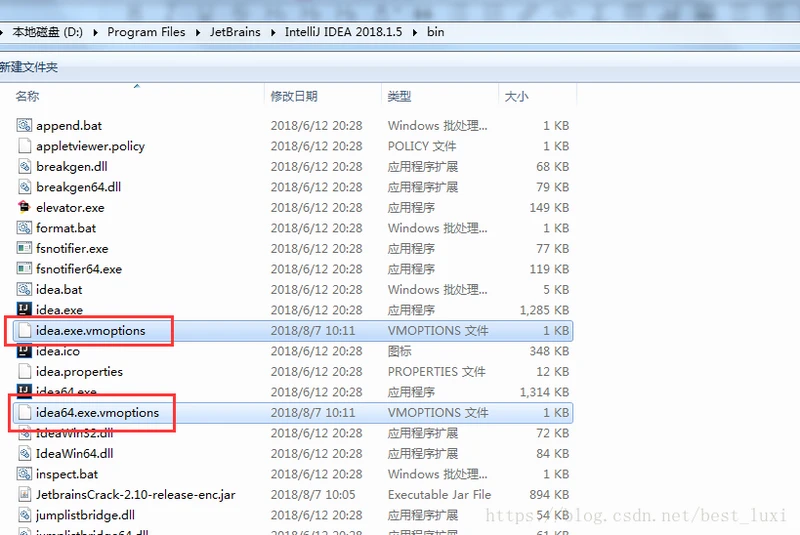The height and width of the screenshot is (535, 800).
Task: Click the 894 KB size cell
Action: (549, 495)
